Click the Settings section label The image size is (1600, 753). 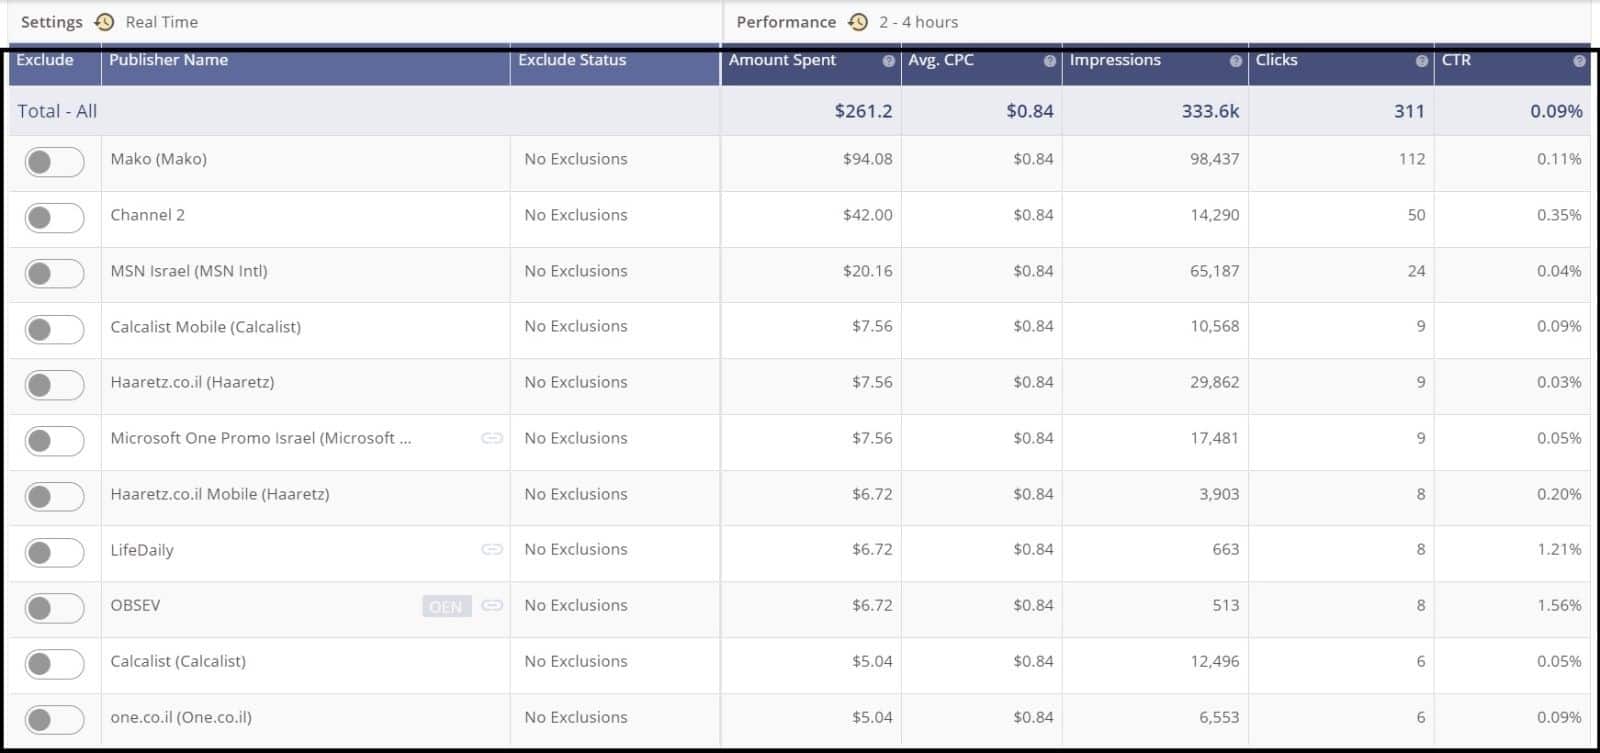(x=52, y=22)
